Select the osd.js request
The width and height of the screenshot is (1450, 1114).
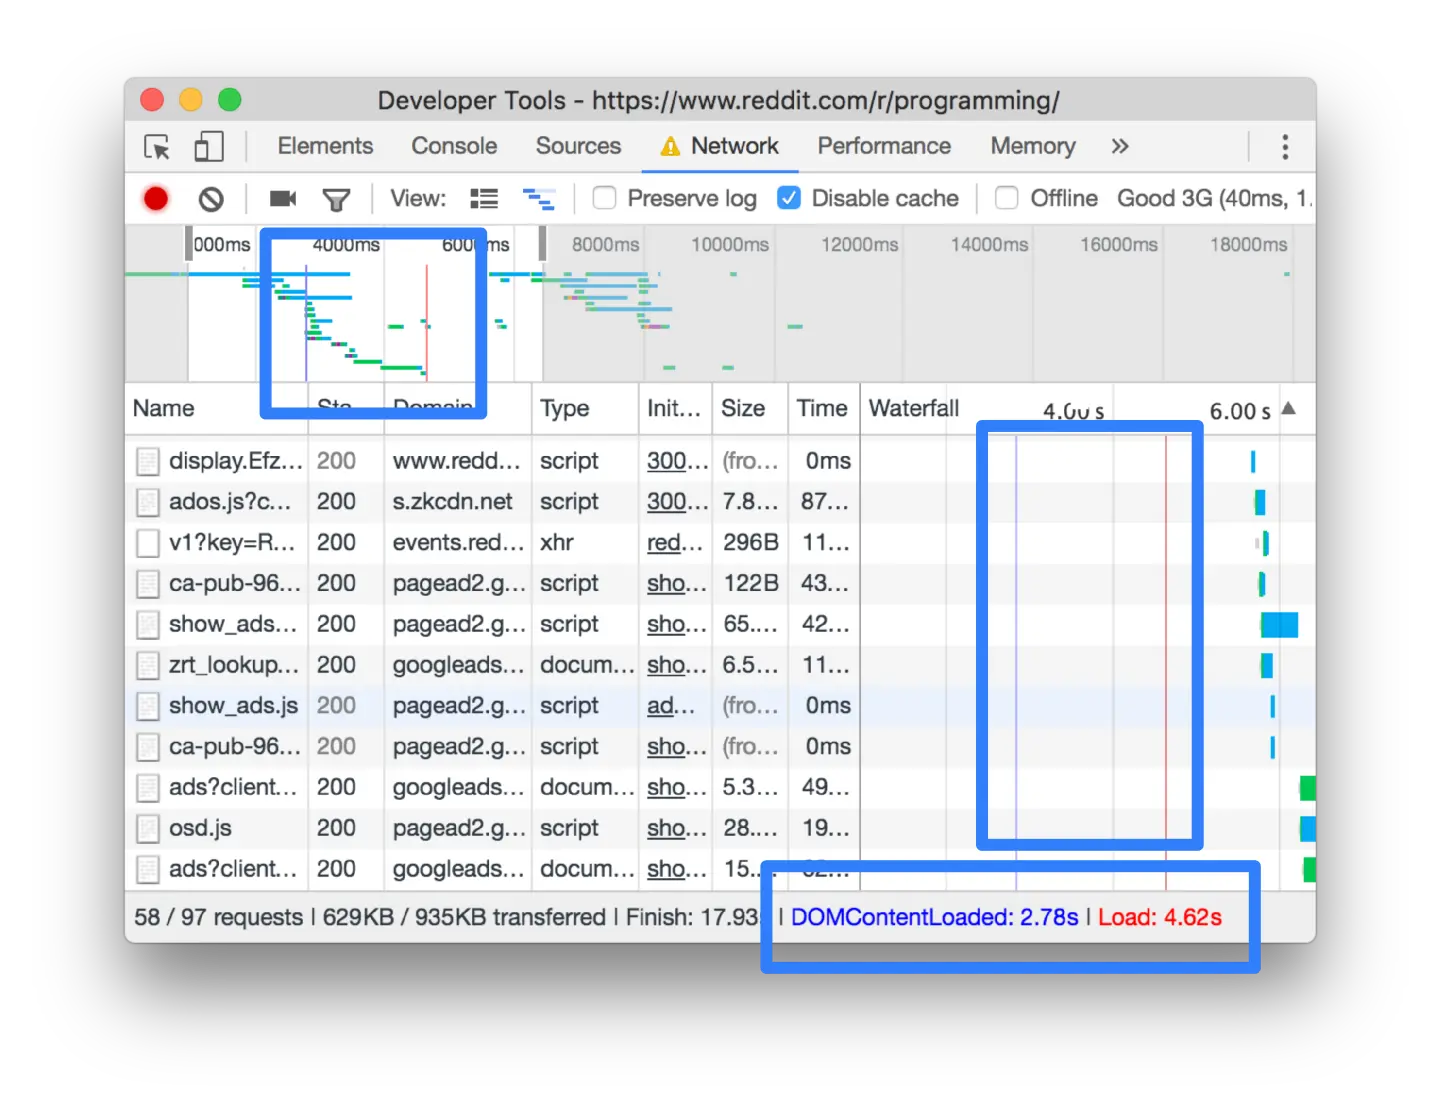tap(720, 828)
